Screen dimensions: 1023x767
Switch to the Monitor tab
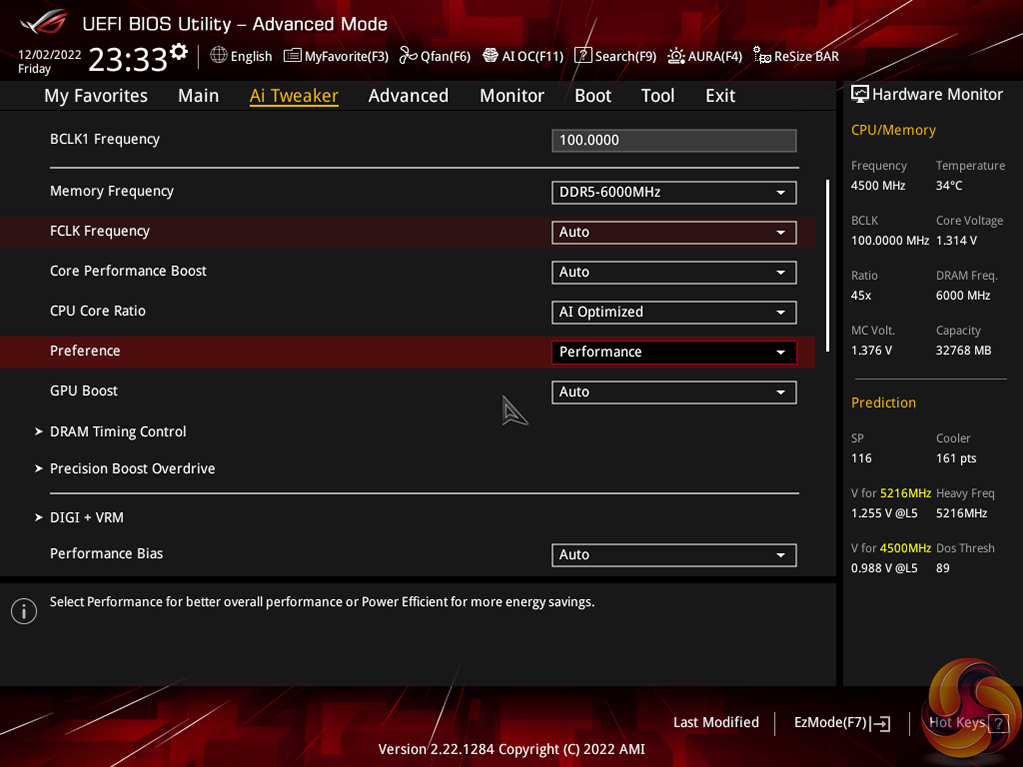coord(511,96)
